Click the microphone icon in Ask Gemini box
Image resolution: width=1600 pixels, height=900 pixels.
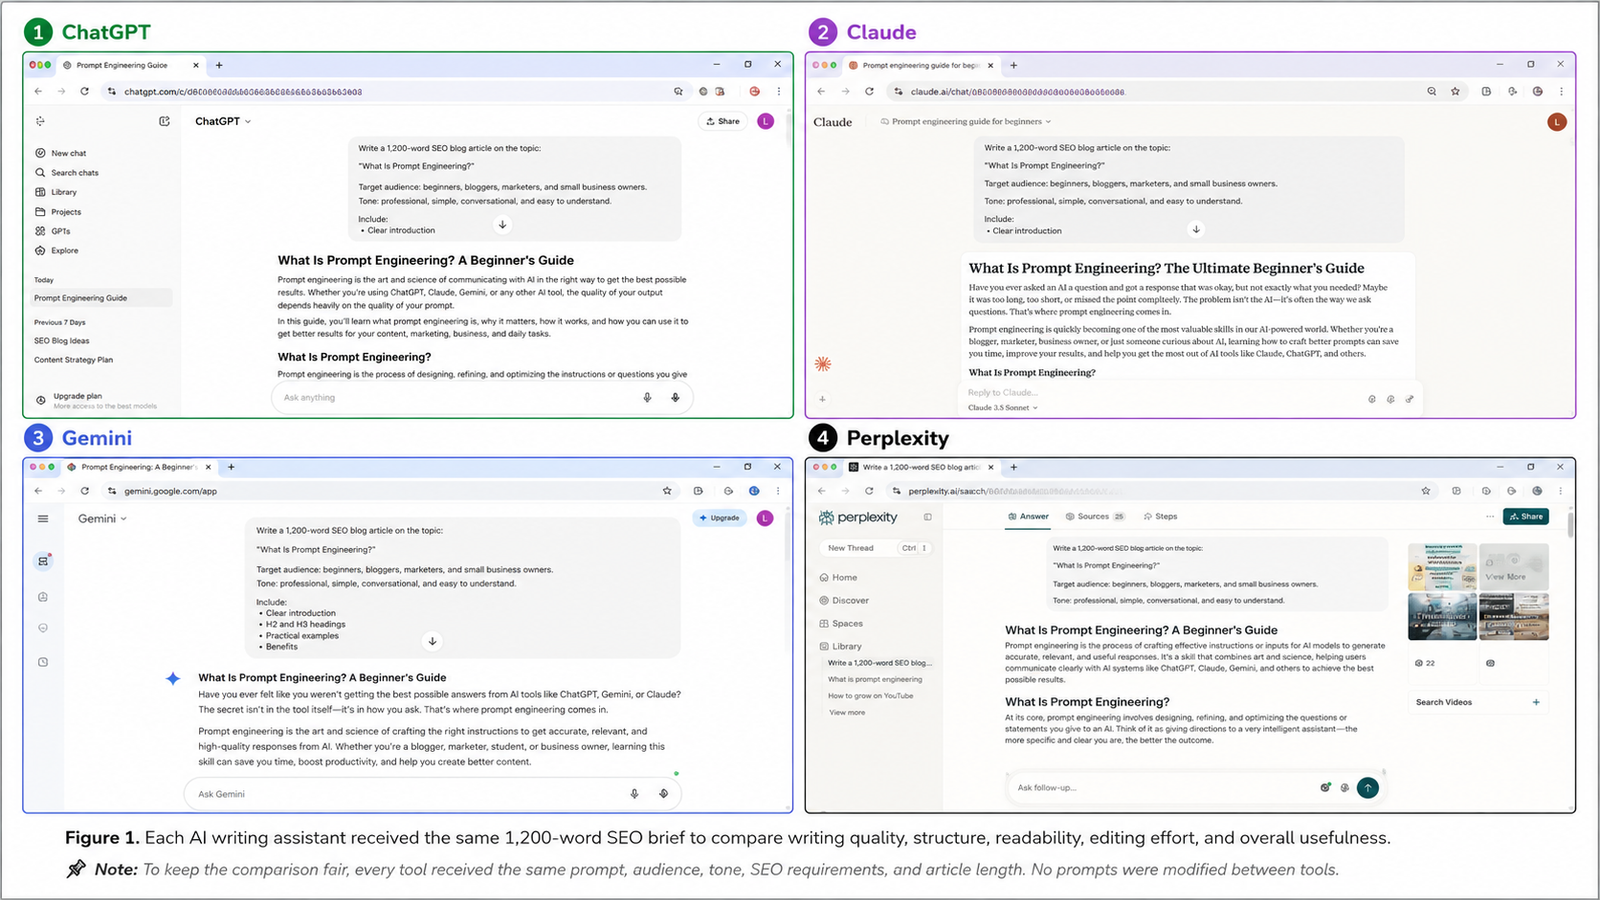click(x=634, y=794)
